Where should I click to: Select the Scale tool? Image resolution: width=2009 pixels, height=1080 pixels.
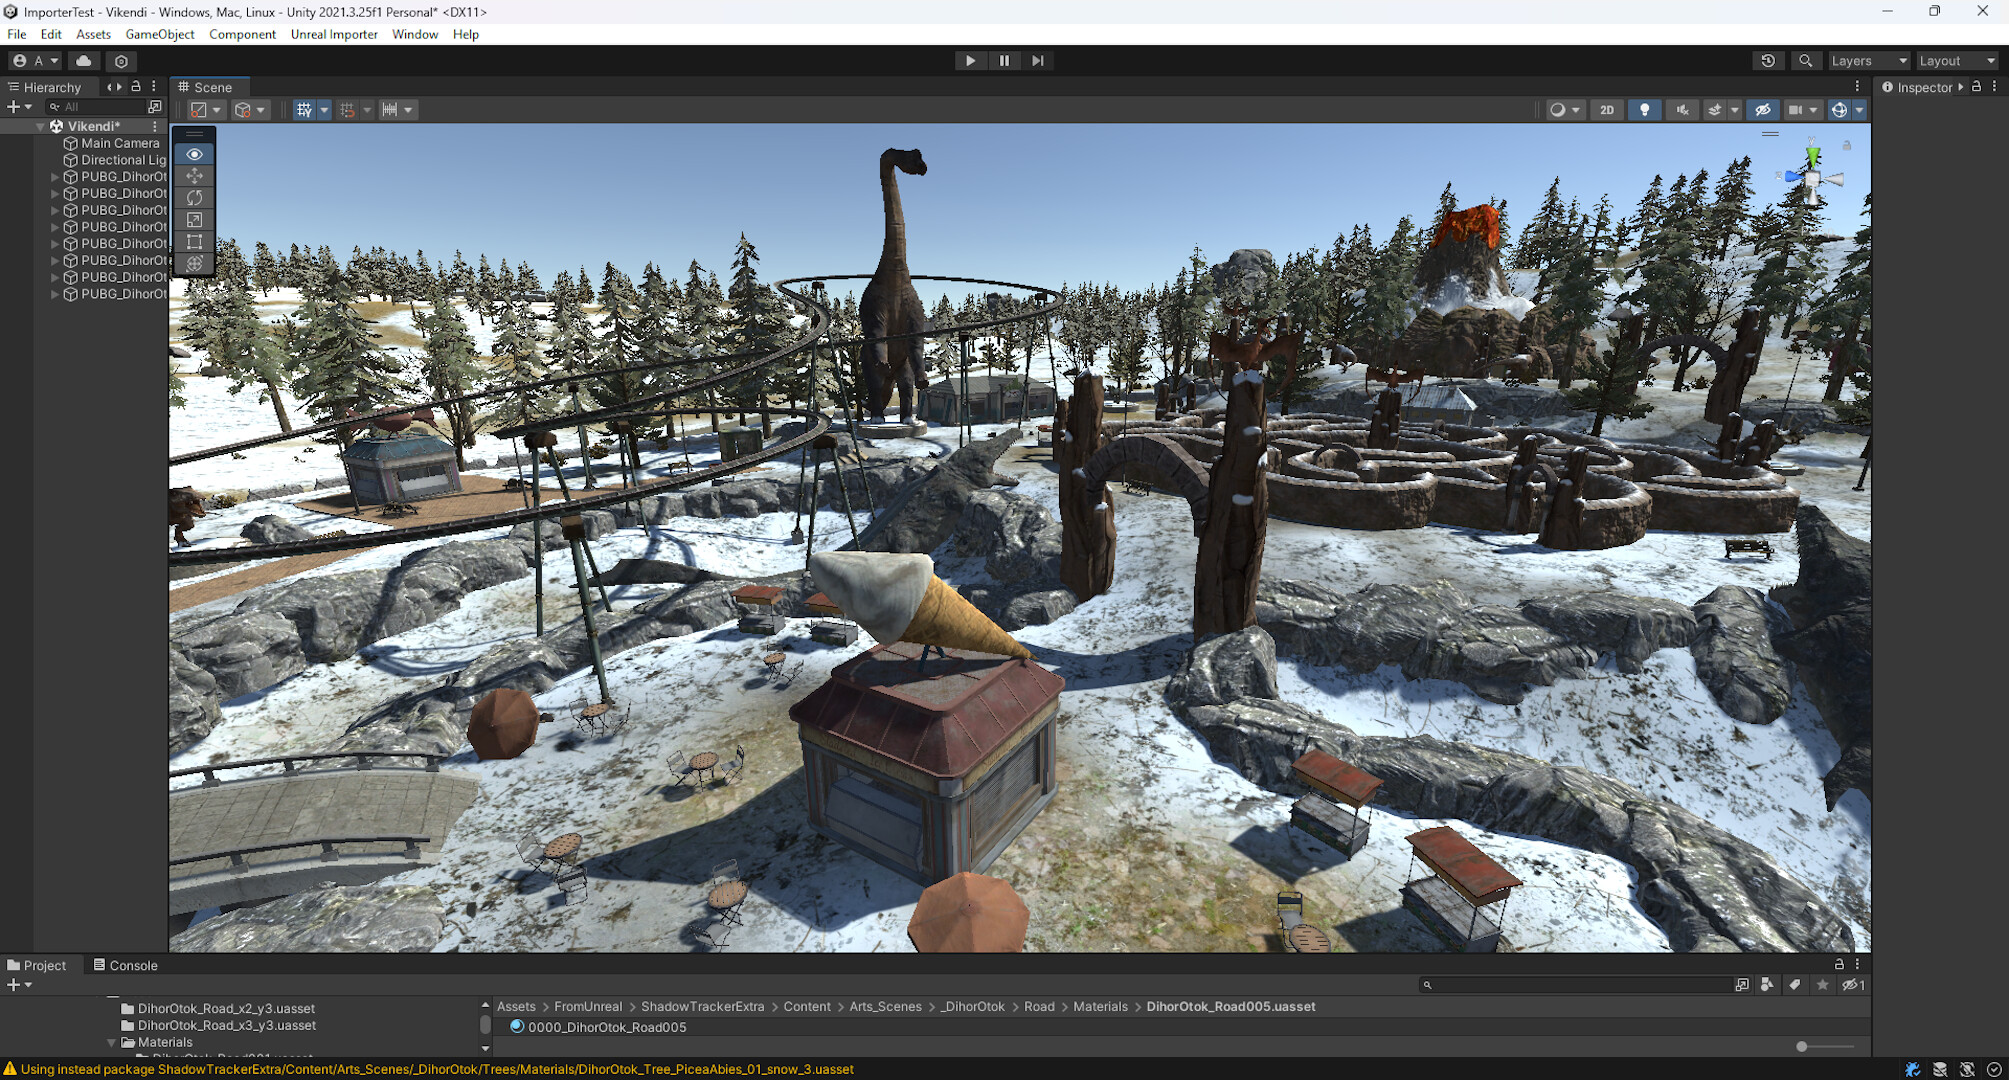(x=194, y=219)
